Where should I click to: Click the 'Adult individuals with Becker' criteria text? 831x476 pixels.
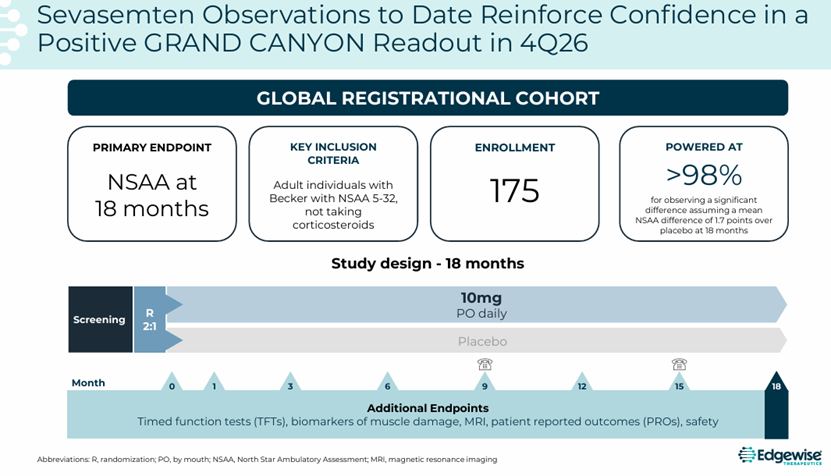pyautogui.click(x=333, y=205)
